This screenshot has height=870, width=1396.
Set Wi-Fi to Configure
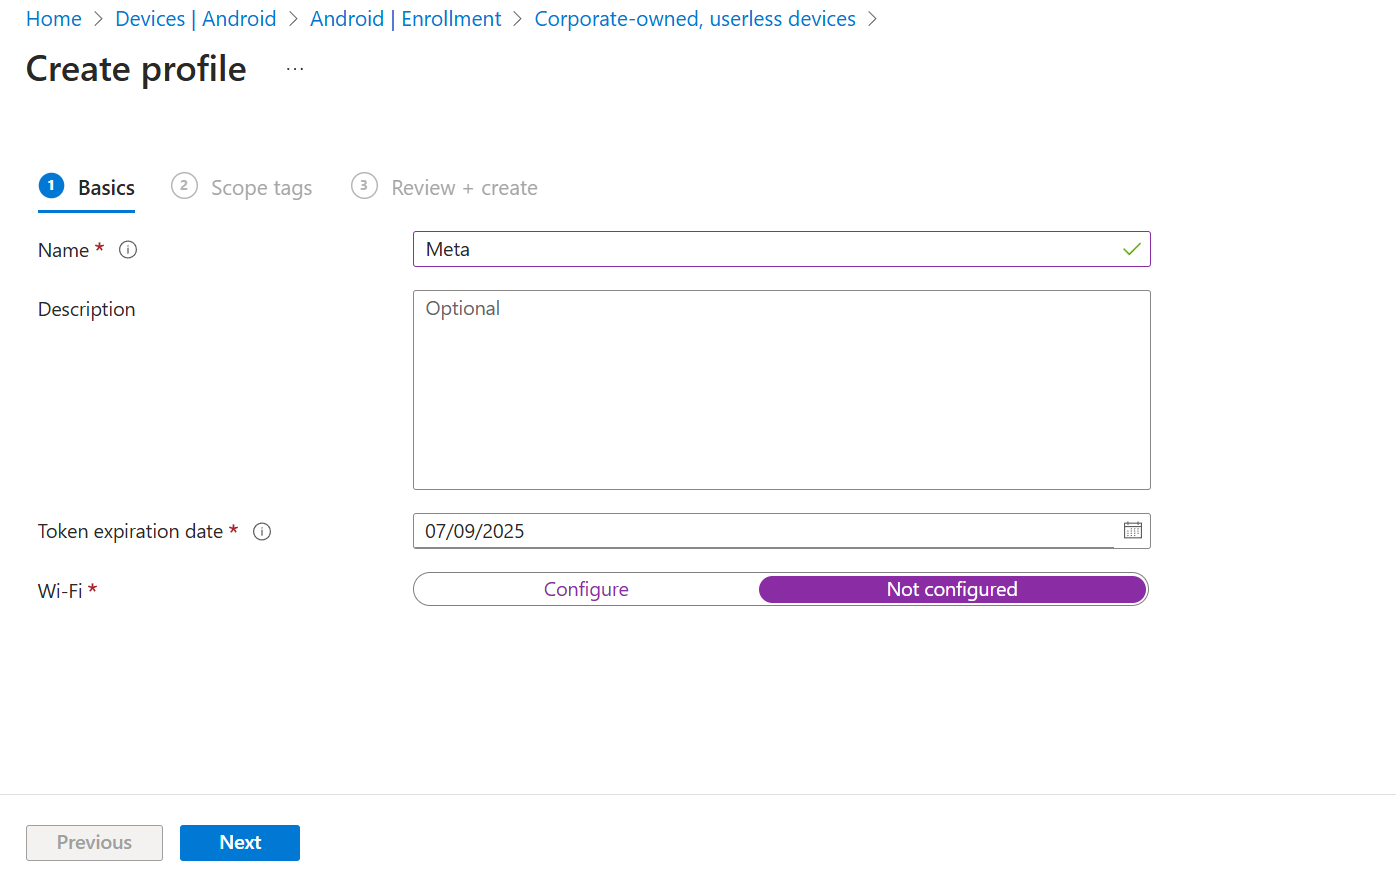[586, 589]
